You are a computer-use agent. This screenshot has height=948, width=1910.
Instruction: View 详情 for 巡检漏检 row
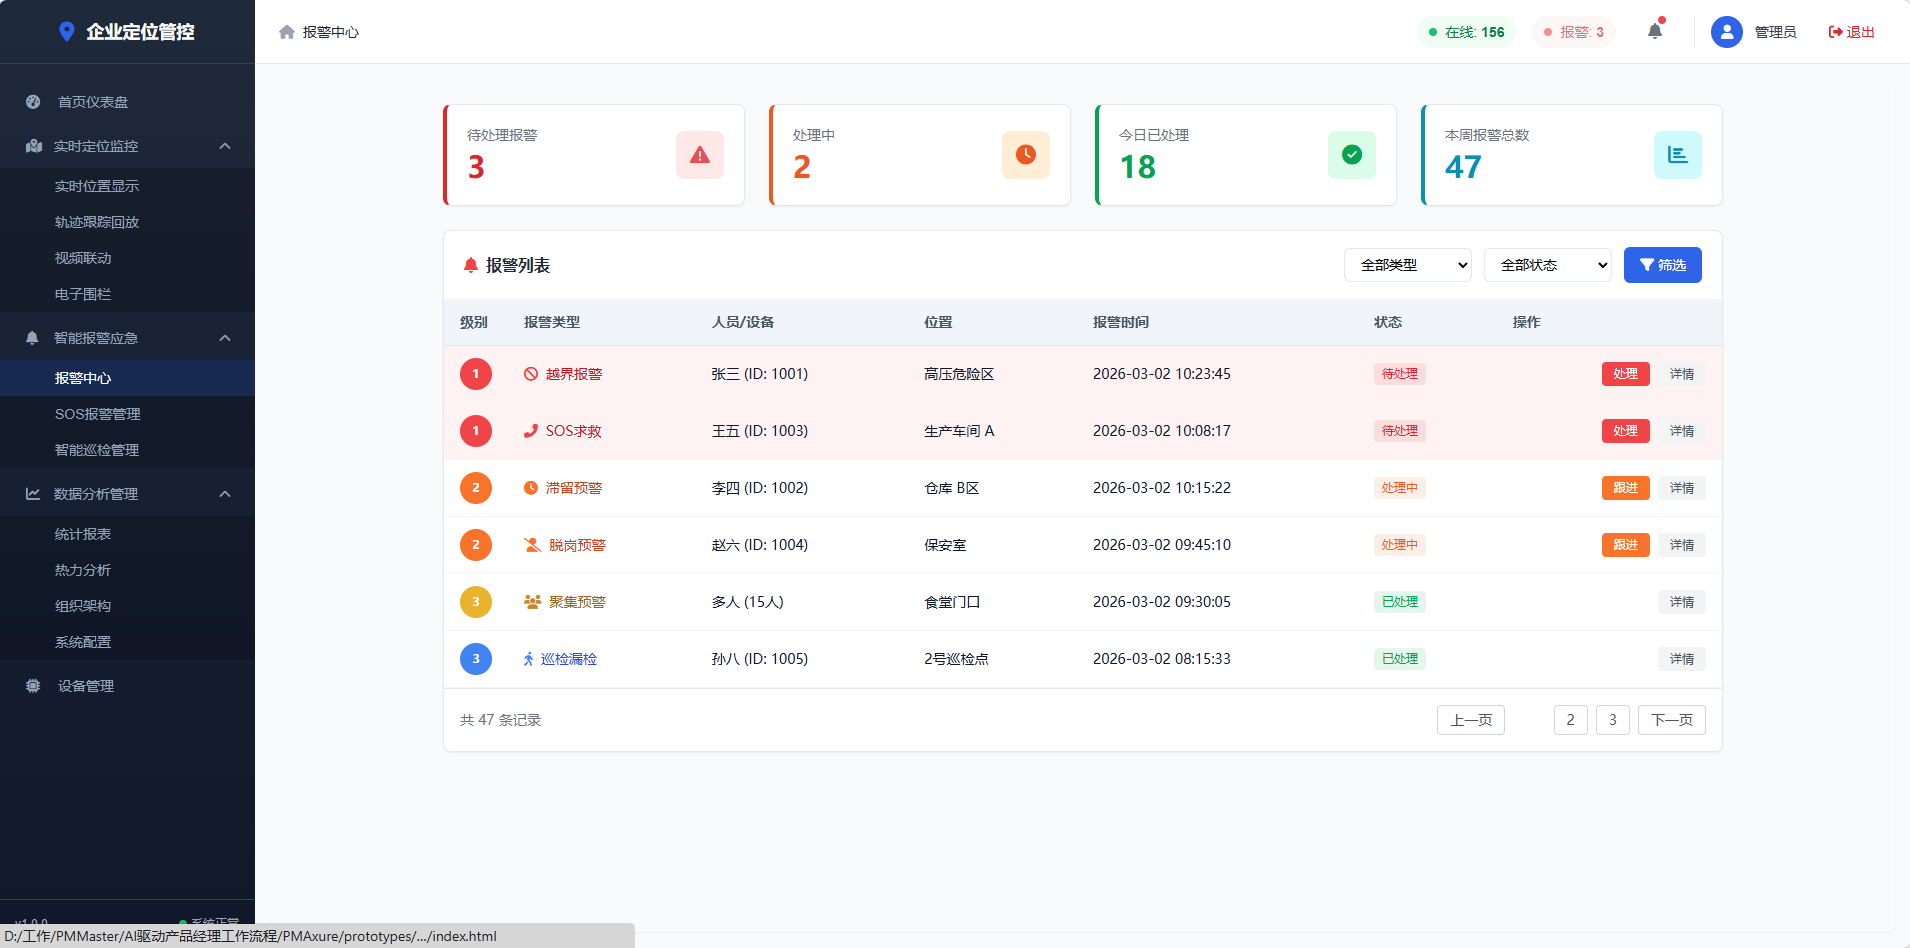(1682, 659)
